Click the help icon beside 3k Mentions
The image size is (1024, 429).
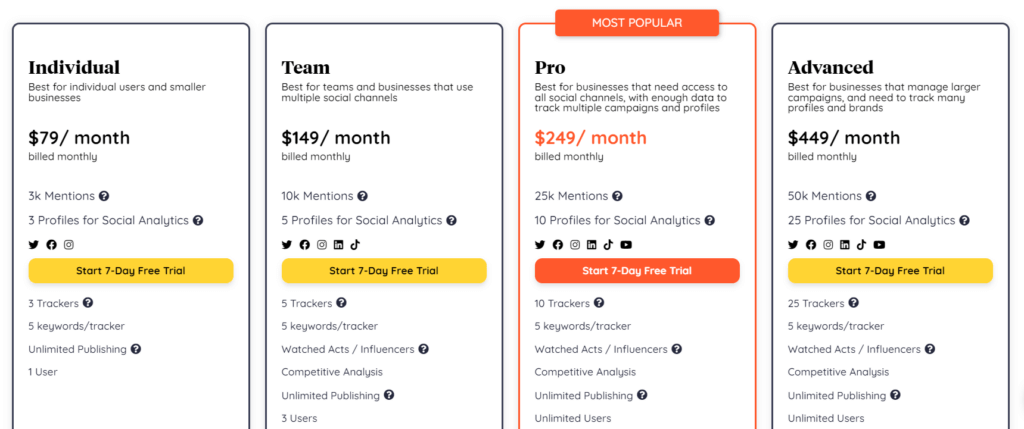104,196
